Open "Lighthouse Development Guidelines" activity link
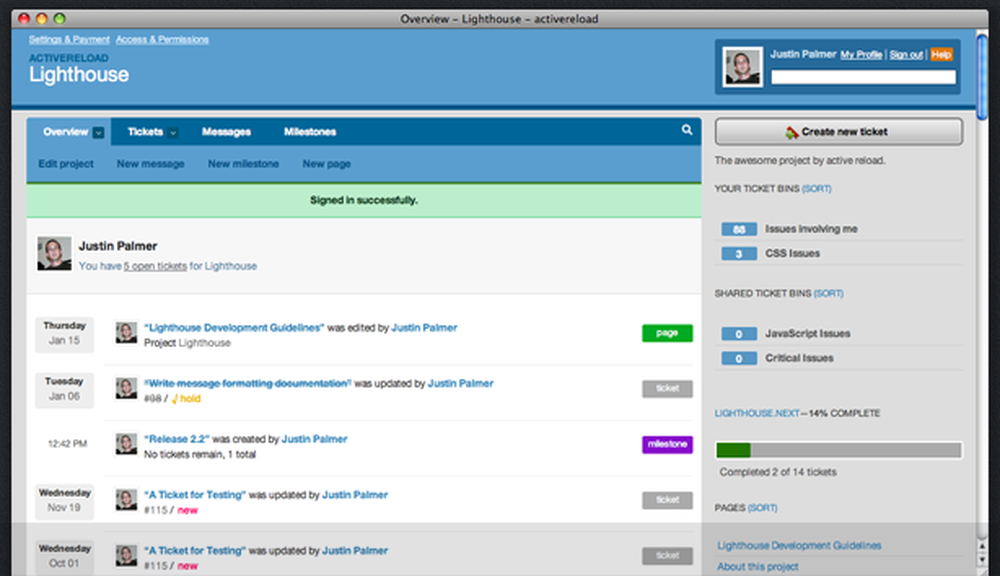 [x=234, y=328]
